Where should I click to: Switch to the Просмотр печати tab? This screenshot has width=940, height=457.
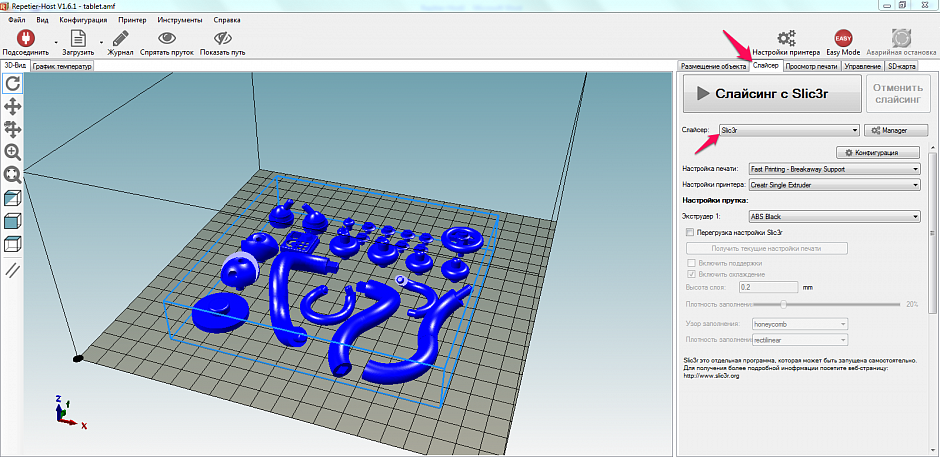click(x=811, y=66)
